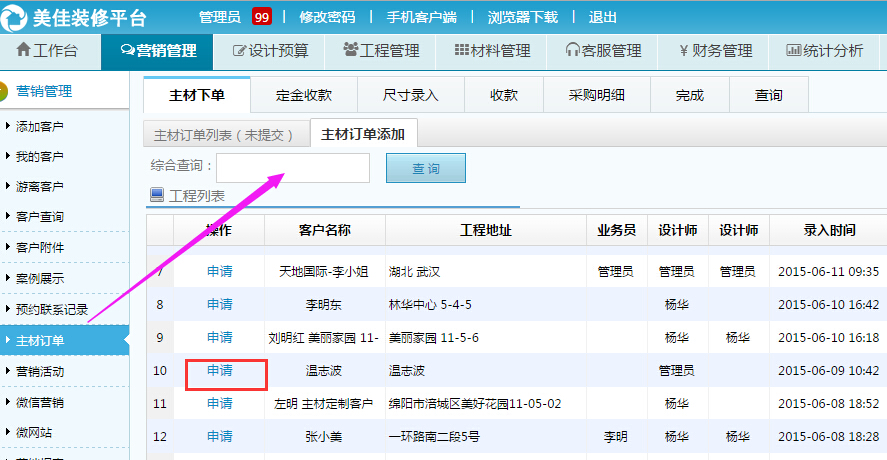Switch to 主材订单列表（未提交）tab
Image resolution: width=887 pixels, height=460 pixels.
[x=224, y=134]
